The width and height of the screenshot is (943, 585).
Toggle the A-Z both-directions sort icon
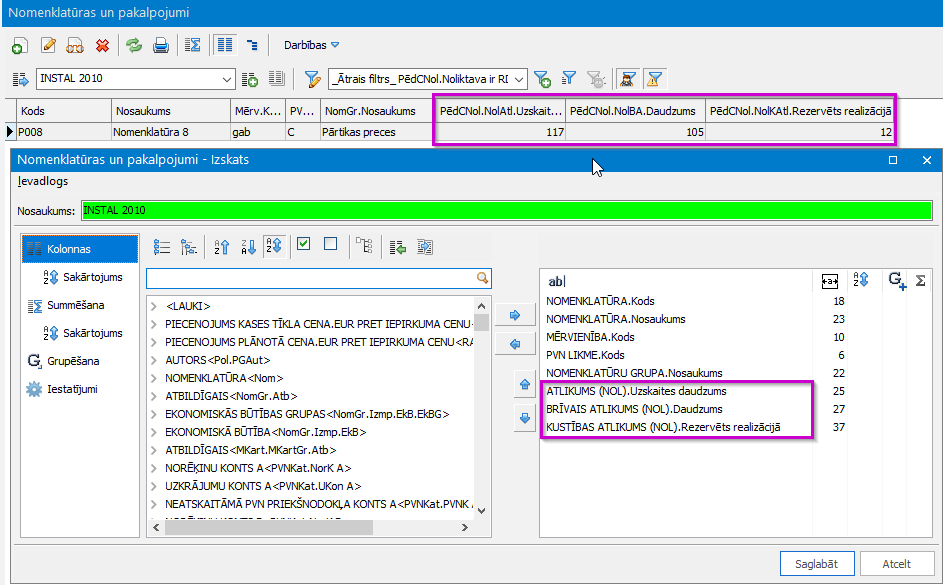tap(274, 247)
